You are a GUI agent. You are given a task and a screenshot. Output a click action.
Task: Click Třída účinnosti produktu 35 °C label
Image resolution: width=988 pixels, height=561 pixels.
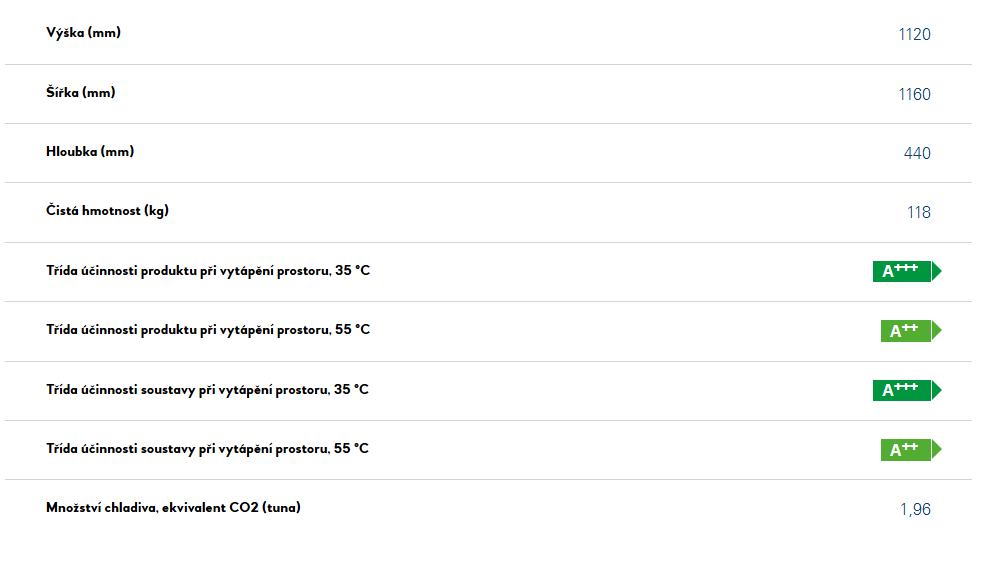[x=208, y=271]
